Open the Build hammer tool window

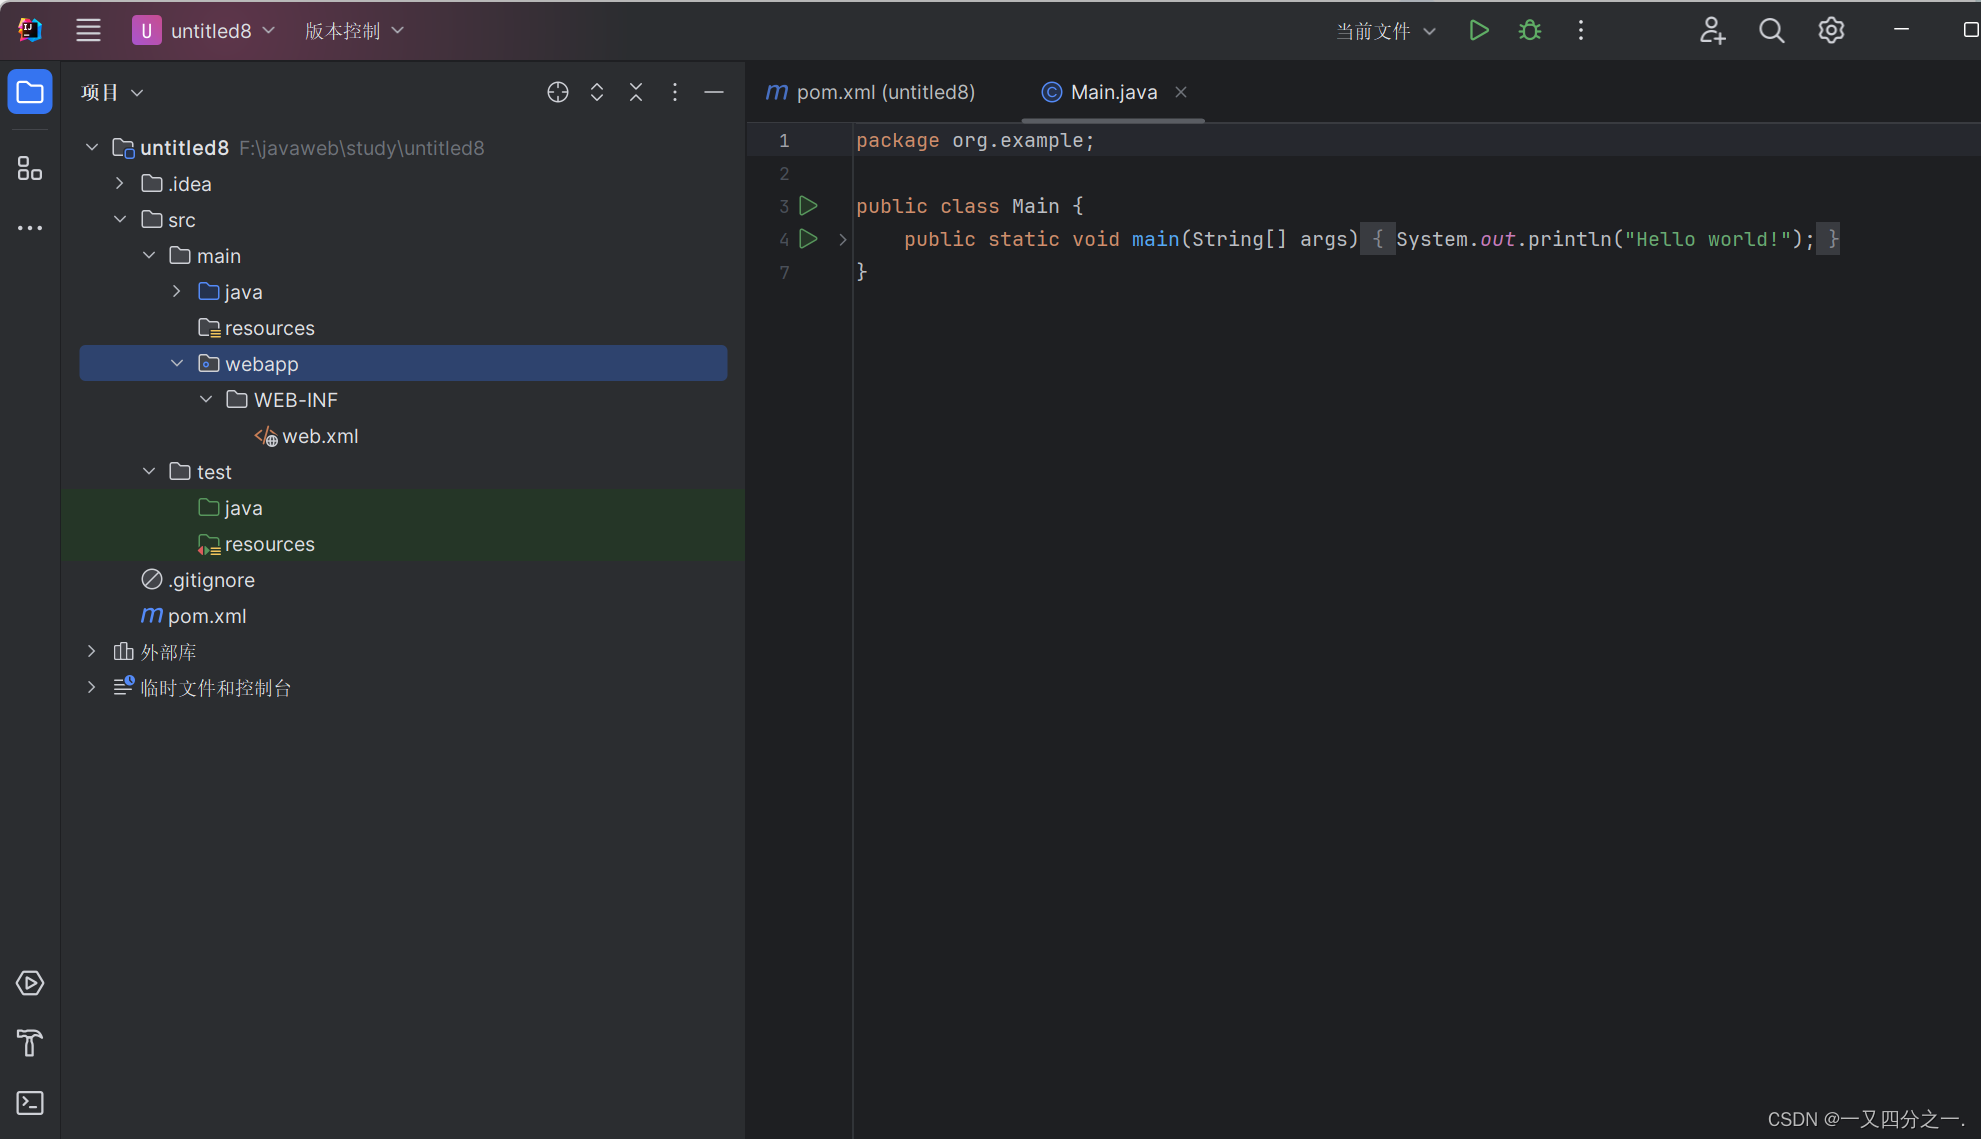click(x=30, y=1043)
